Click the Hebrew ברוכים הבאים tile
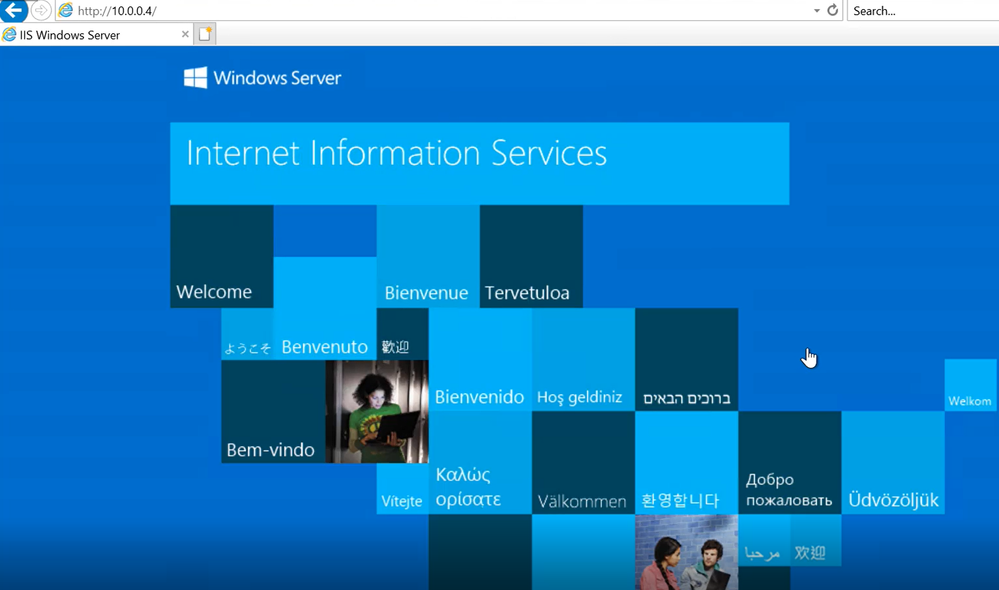This screenshot has width=999, height=590. [687, 360]
